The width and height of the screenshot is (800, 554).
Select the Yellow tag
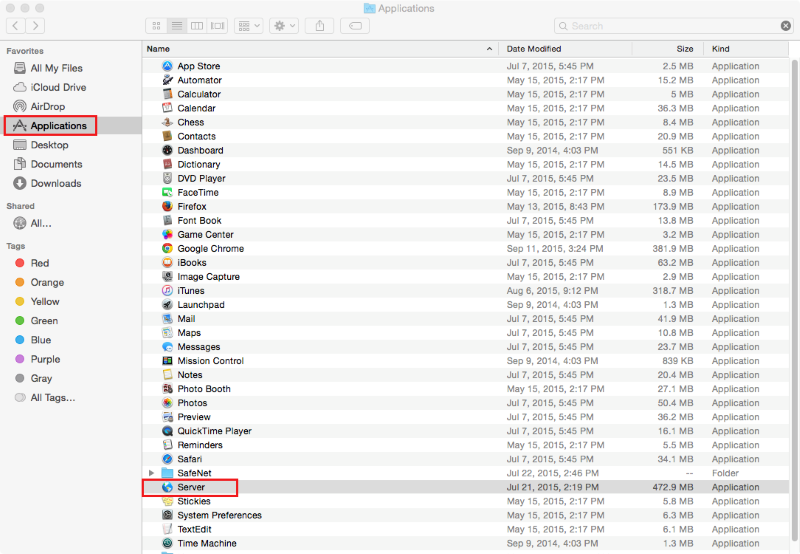(x=45, y=301)
